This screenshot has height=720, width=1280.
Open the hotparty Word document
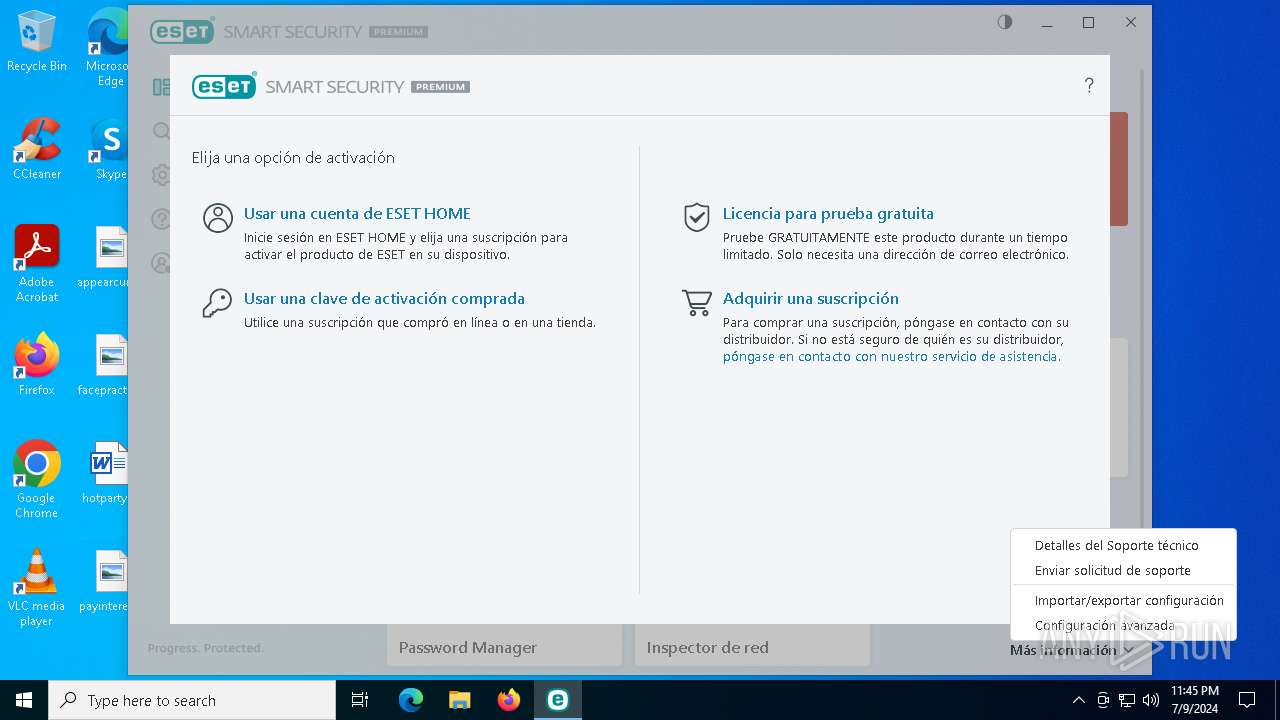coord(106,473)
